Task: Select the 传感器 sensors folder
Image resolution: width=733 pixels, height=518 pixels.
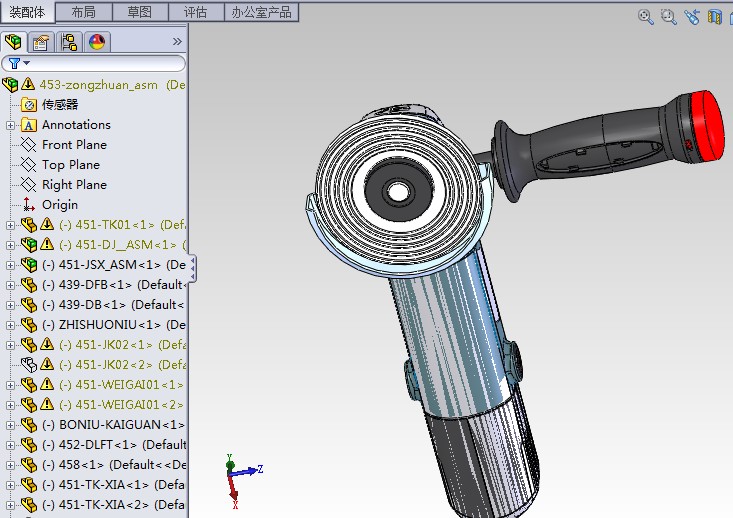Action: click(60, 105)
